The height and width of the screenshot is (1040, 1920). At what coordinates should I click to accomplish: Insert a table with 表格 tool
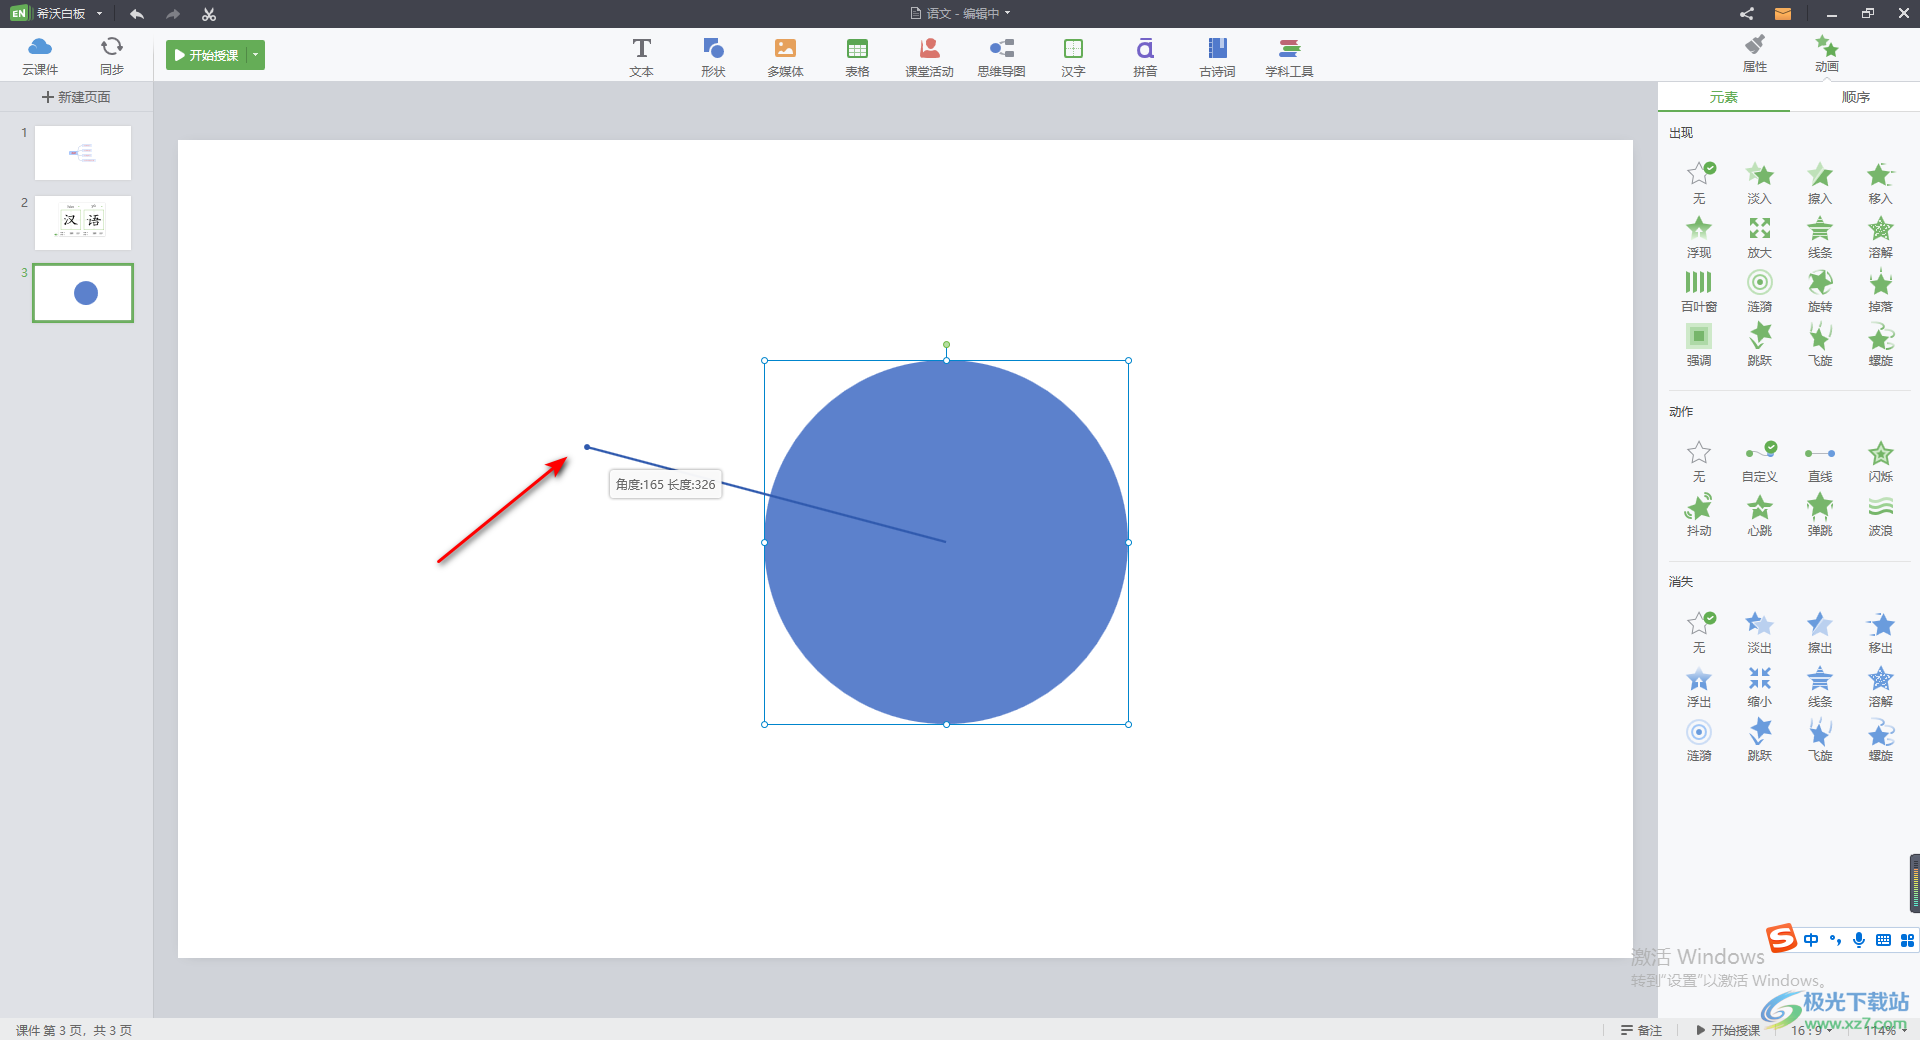click(857, 57)
